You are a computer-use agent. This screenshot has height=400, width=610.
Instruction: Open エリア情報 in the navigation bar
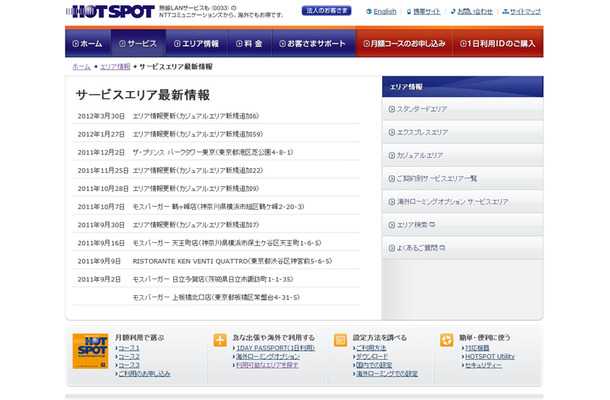[x=197, y=44]
